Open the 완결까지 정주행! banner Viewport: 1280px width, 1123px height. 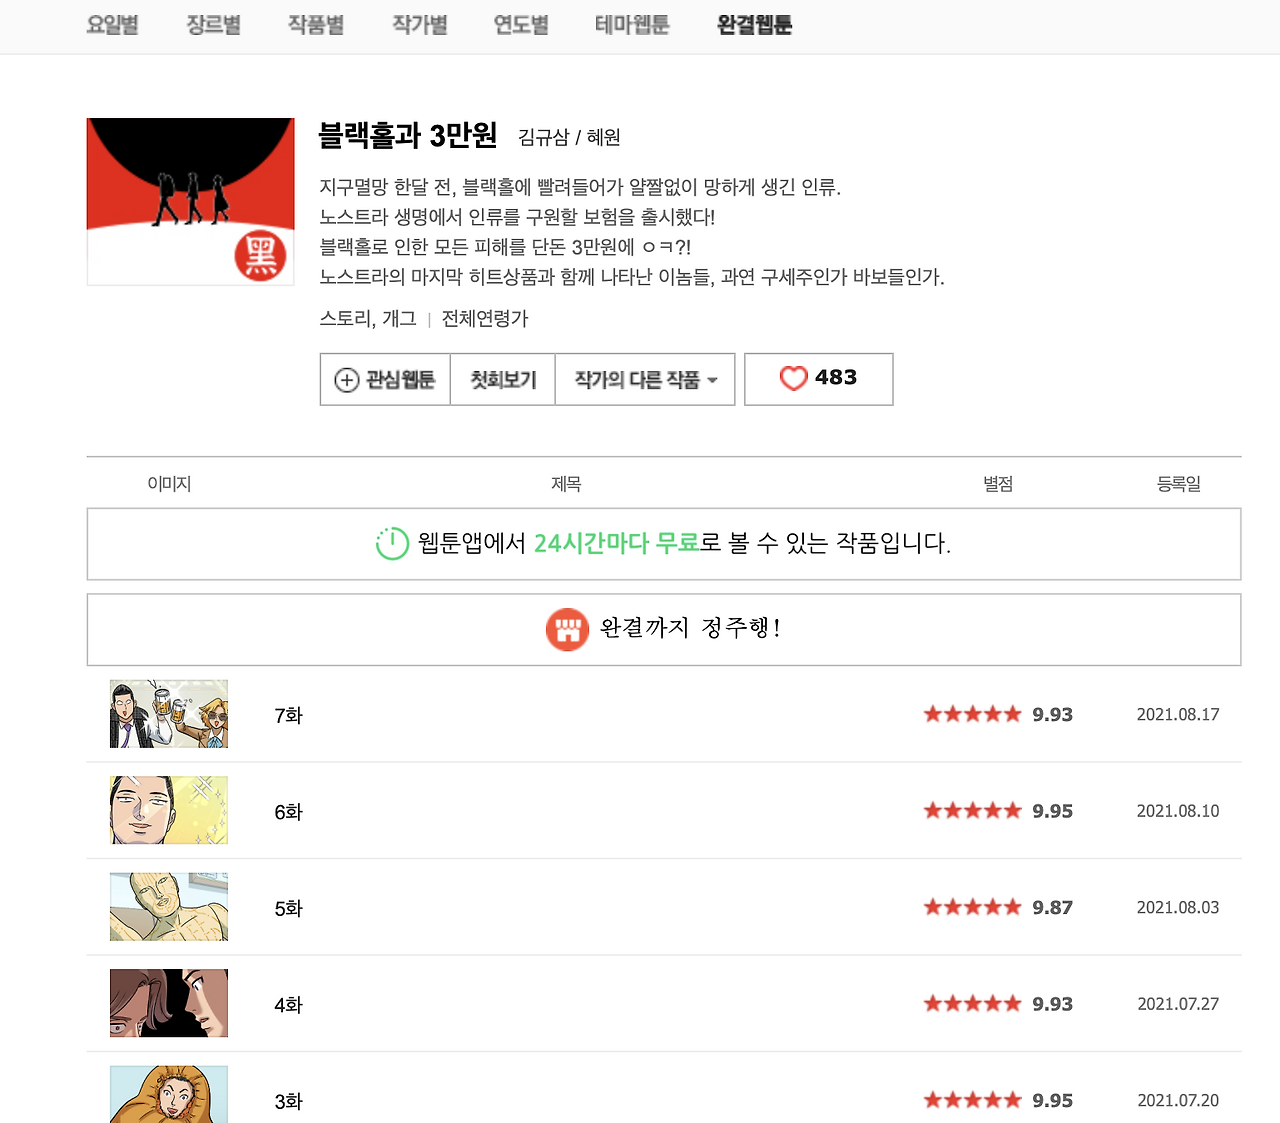click(664, 630)
